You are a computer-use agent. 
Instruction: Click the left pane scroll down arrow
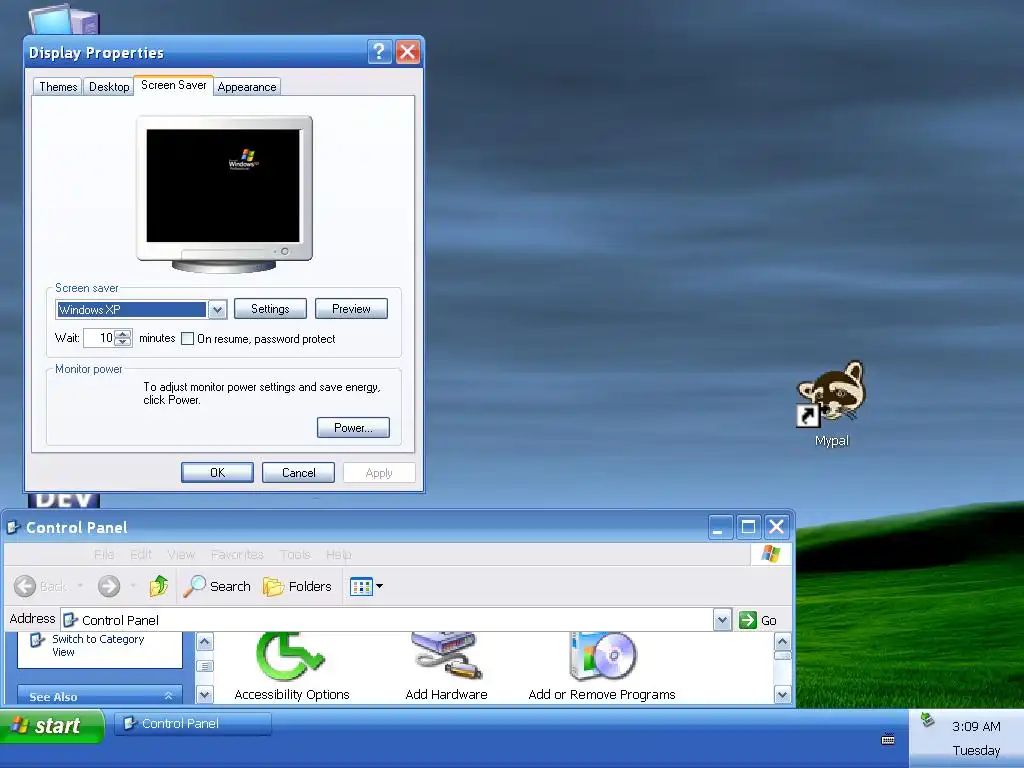point(204,694)
